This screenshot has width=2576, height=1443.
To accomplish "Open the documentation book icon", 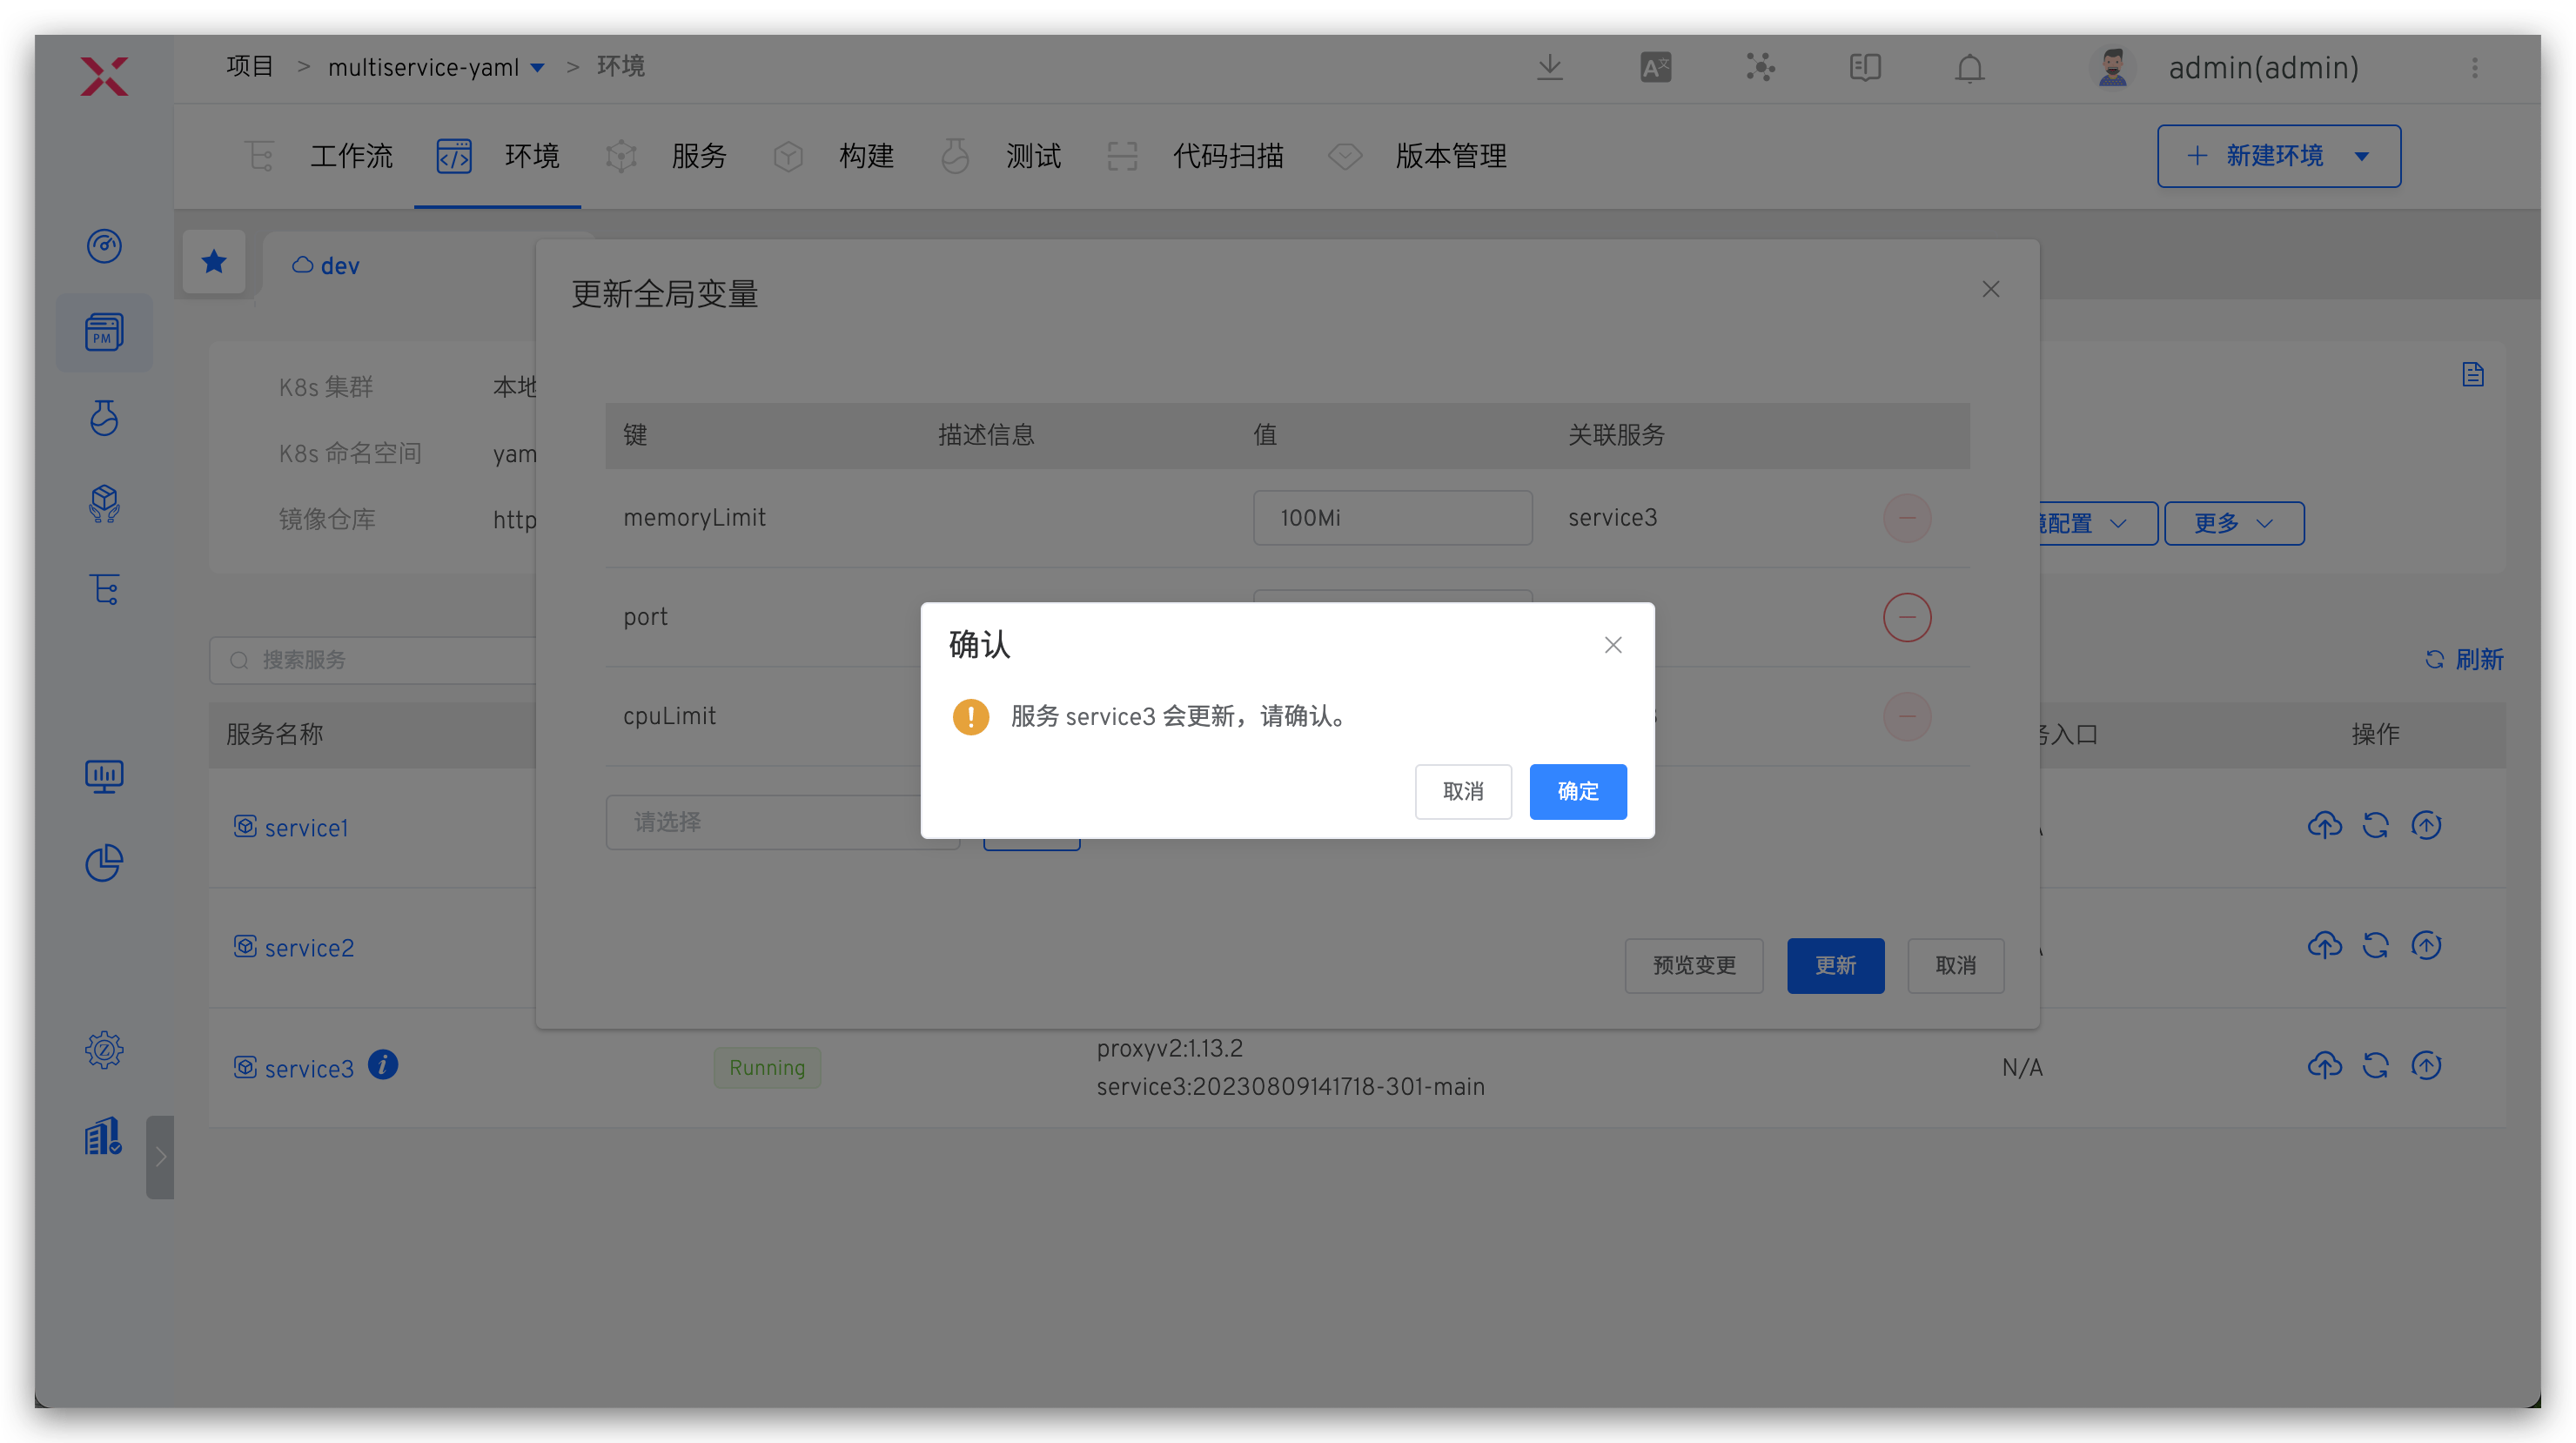I will point(1864,67).
